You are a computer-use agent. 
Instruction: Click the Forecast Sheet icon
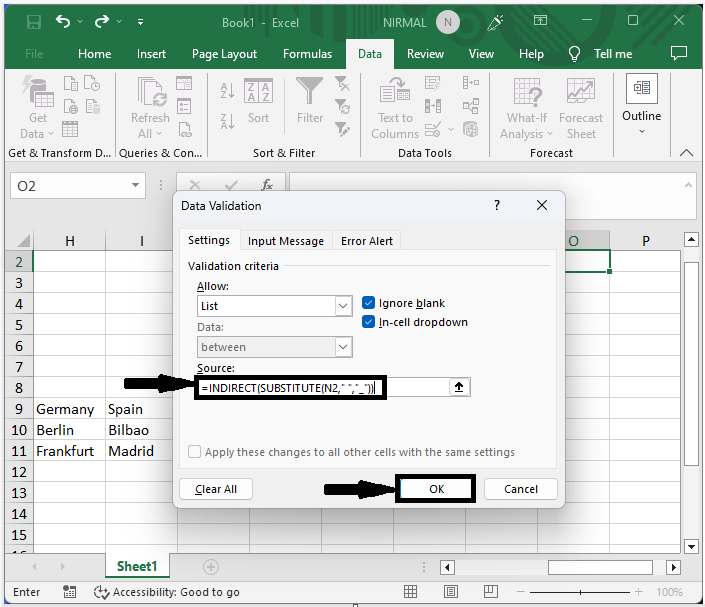[581, 108]
